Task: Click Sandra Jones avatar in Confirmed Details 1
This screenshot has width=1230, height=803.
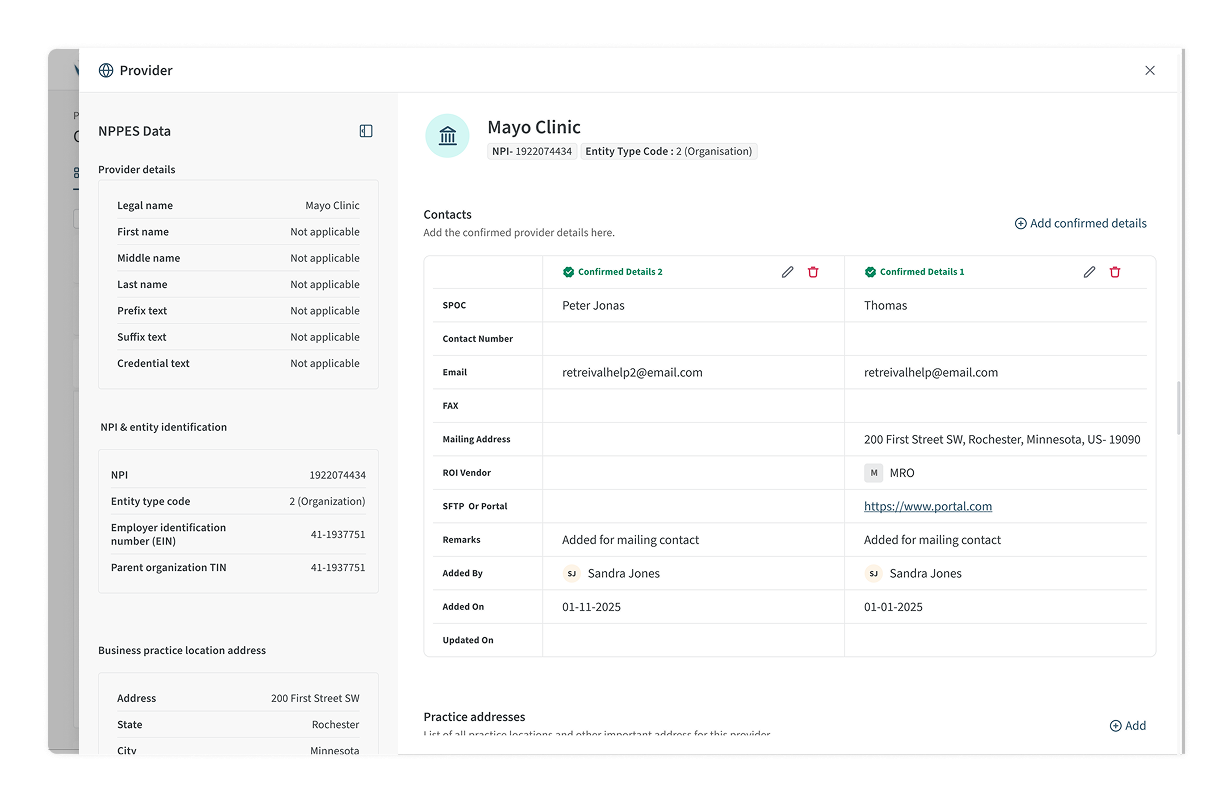Action: pyautogui.click(x=873, y=574)
